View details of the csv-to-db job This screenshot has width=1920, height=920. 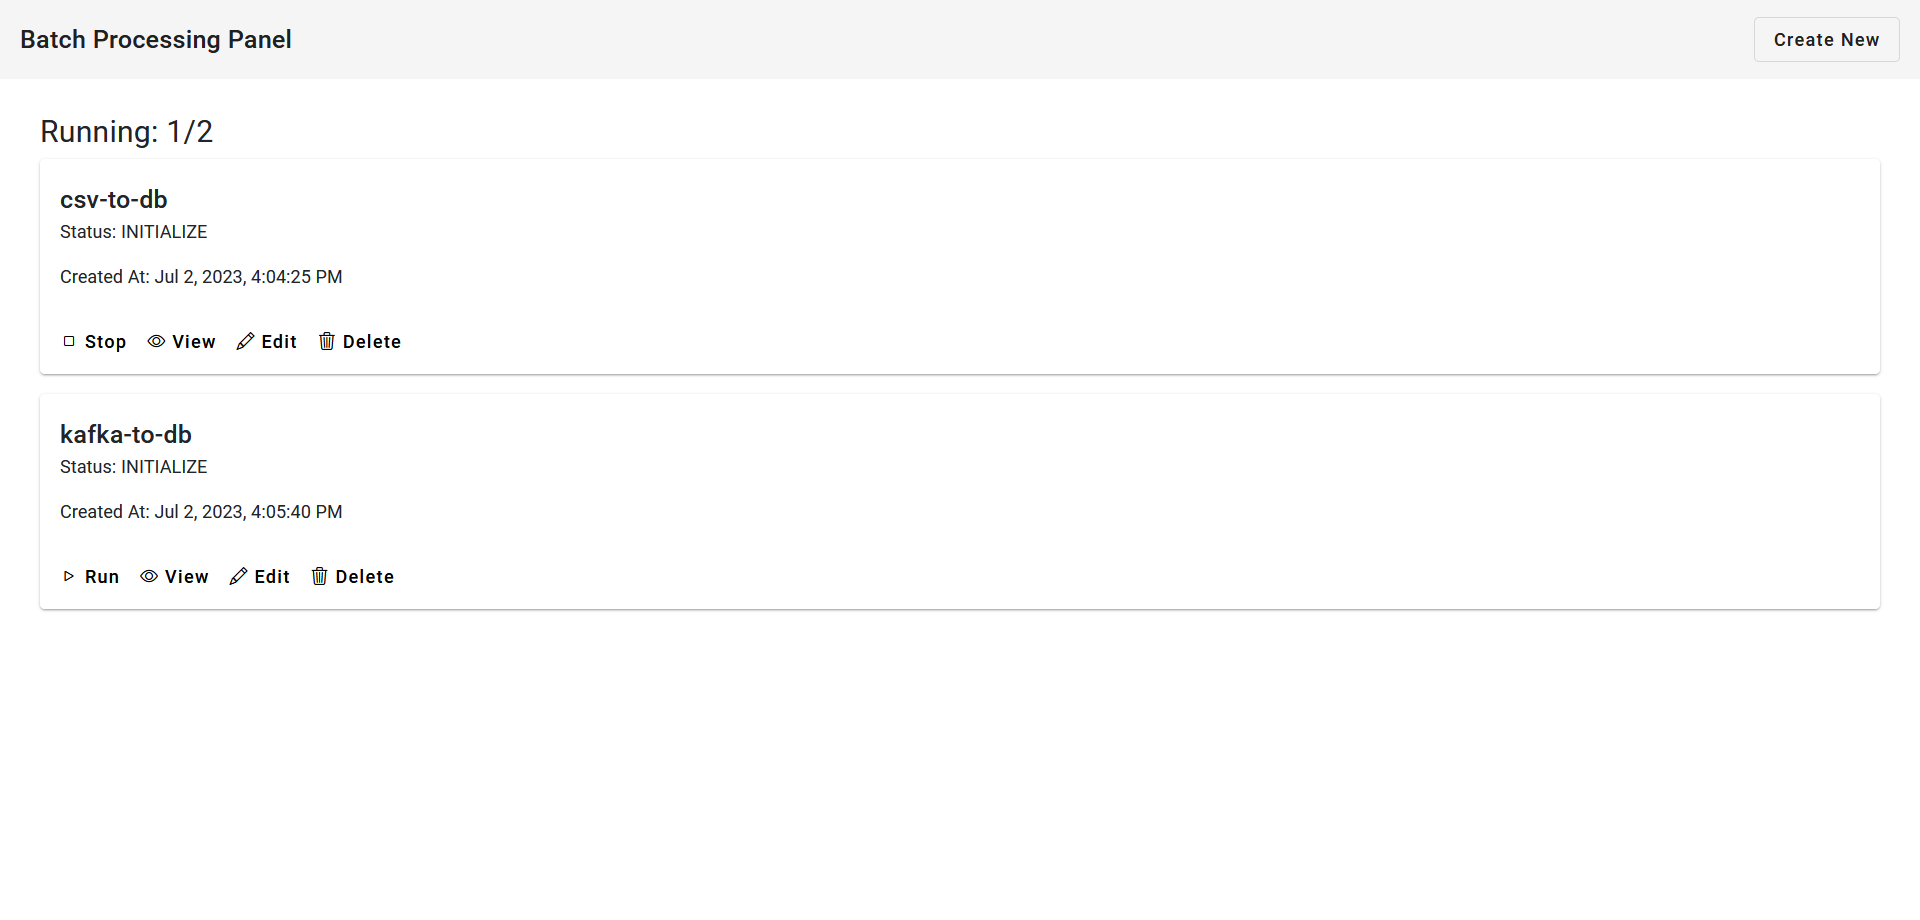(181, 341)
